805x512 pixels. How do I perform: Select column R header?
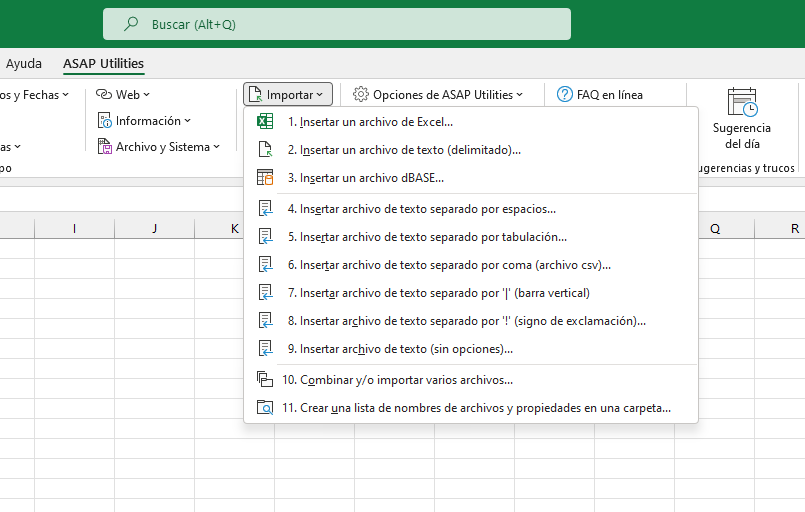coord(780,229)
